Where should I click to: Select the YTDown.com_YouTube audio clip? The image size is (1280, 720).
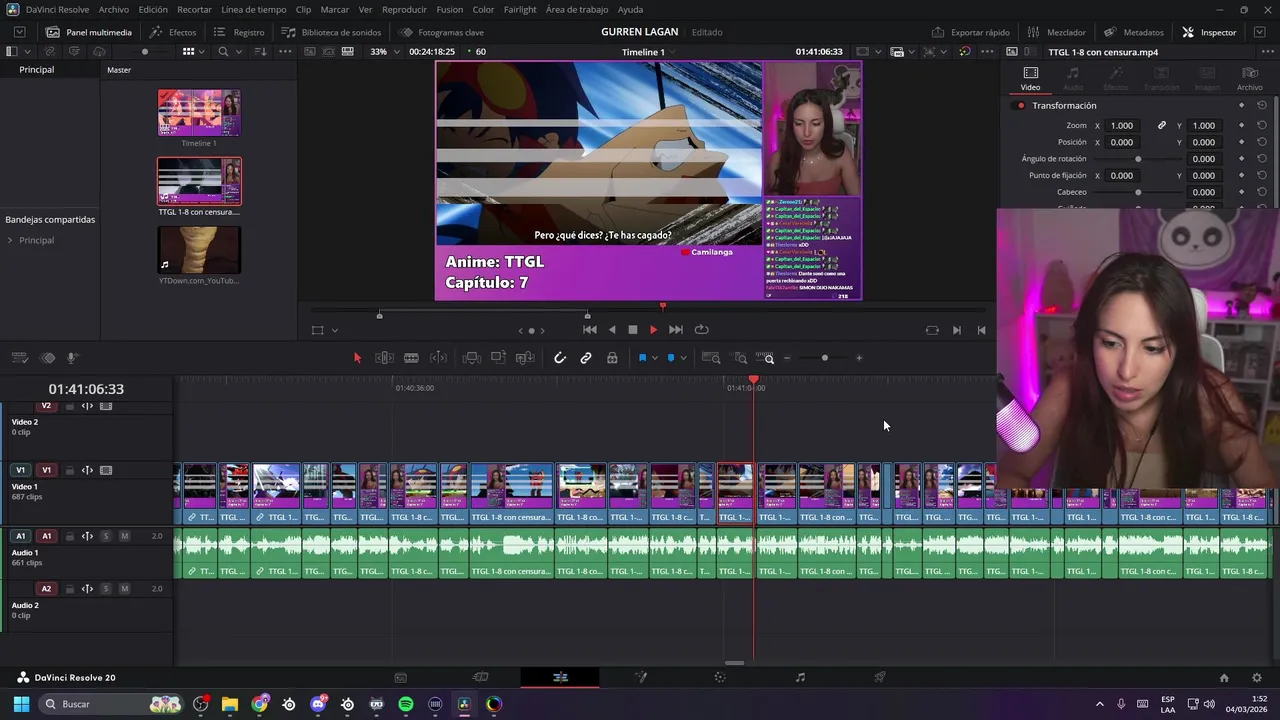tap(199, 250)
